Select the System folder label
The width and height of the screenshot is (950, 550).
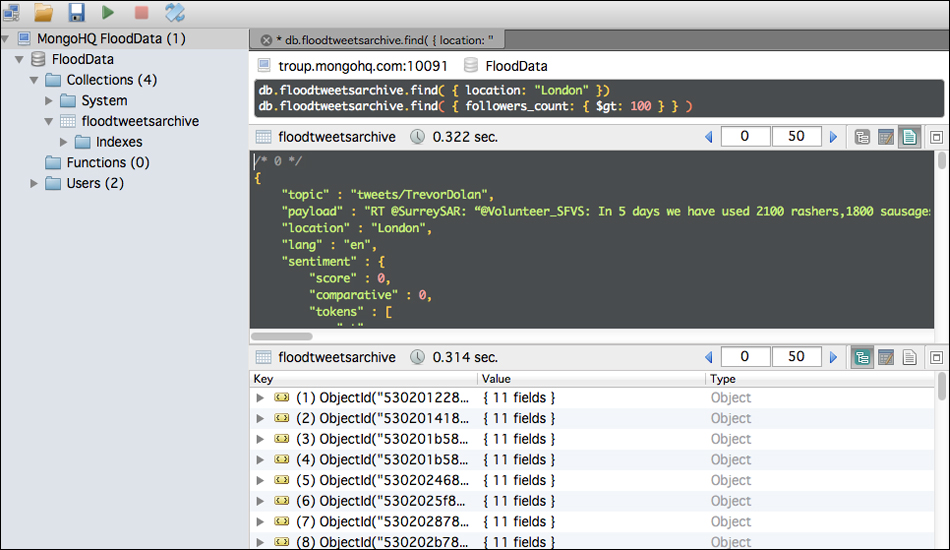coord(104,101)
